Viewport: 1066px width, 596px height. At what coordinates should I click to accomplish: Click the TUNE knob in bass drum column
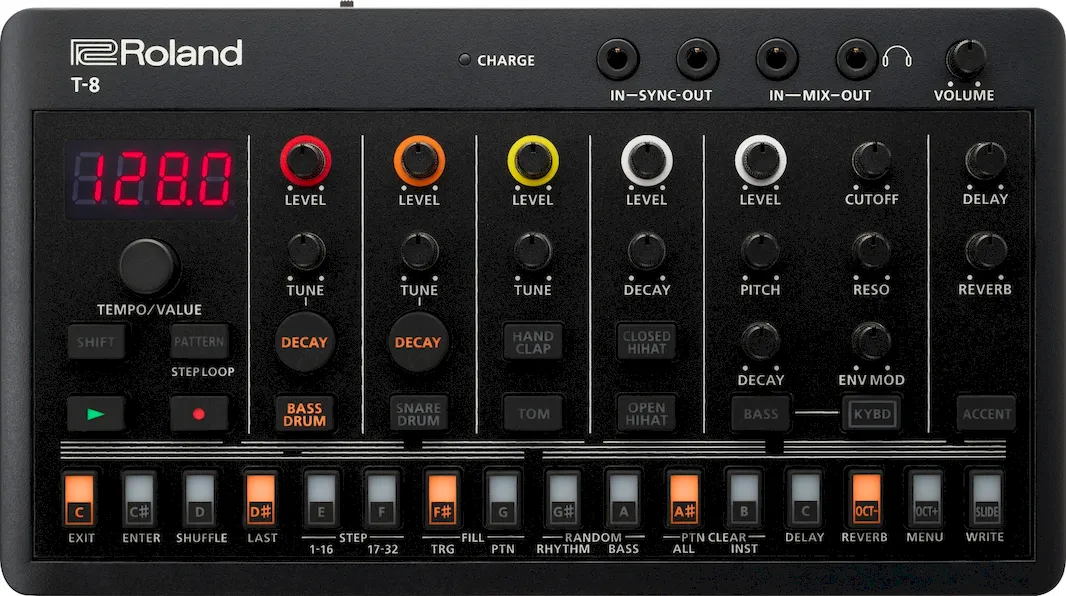pyautogui.click(x=306, y=251)
